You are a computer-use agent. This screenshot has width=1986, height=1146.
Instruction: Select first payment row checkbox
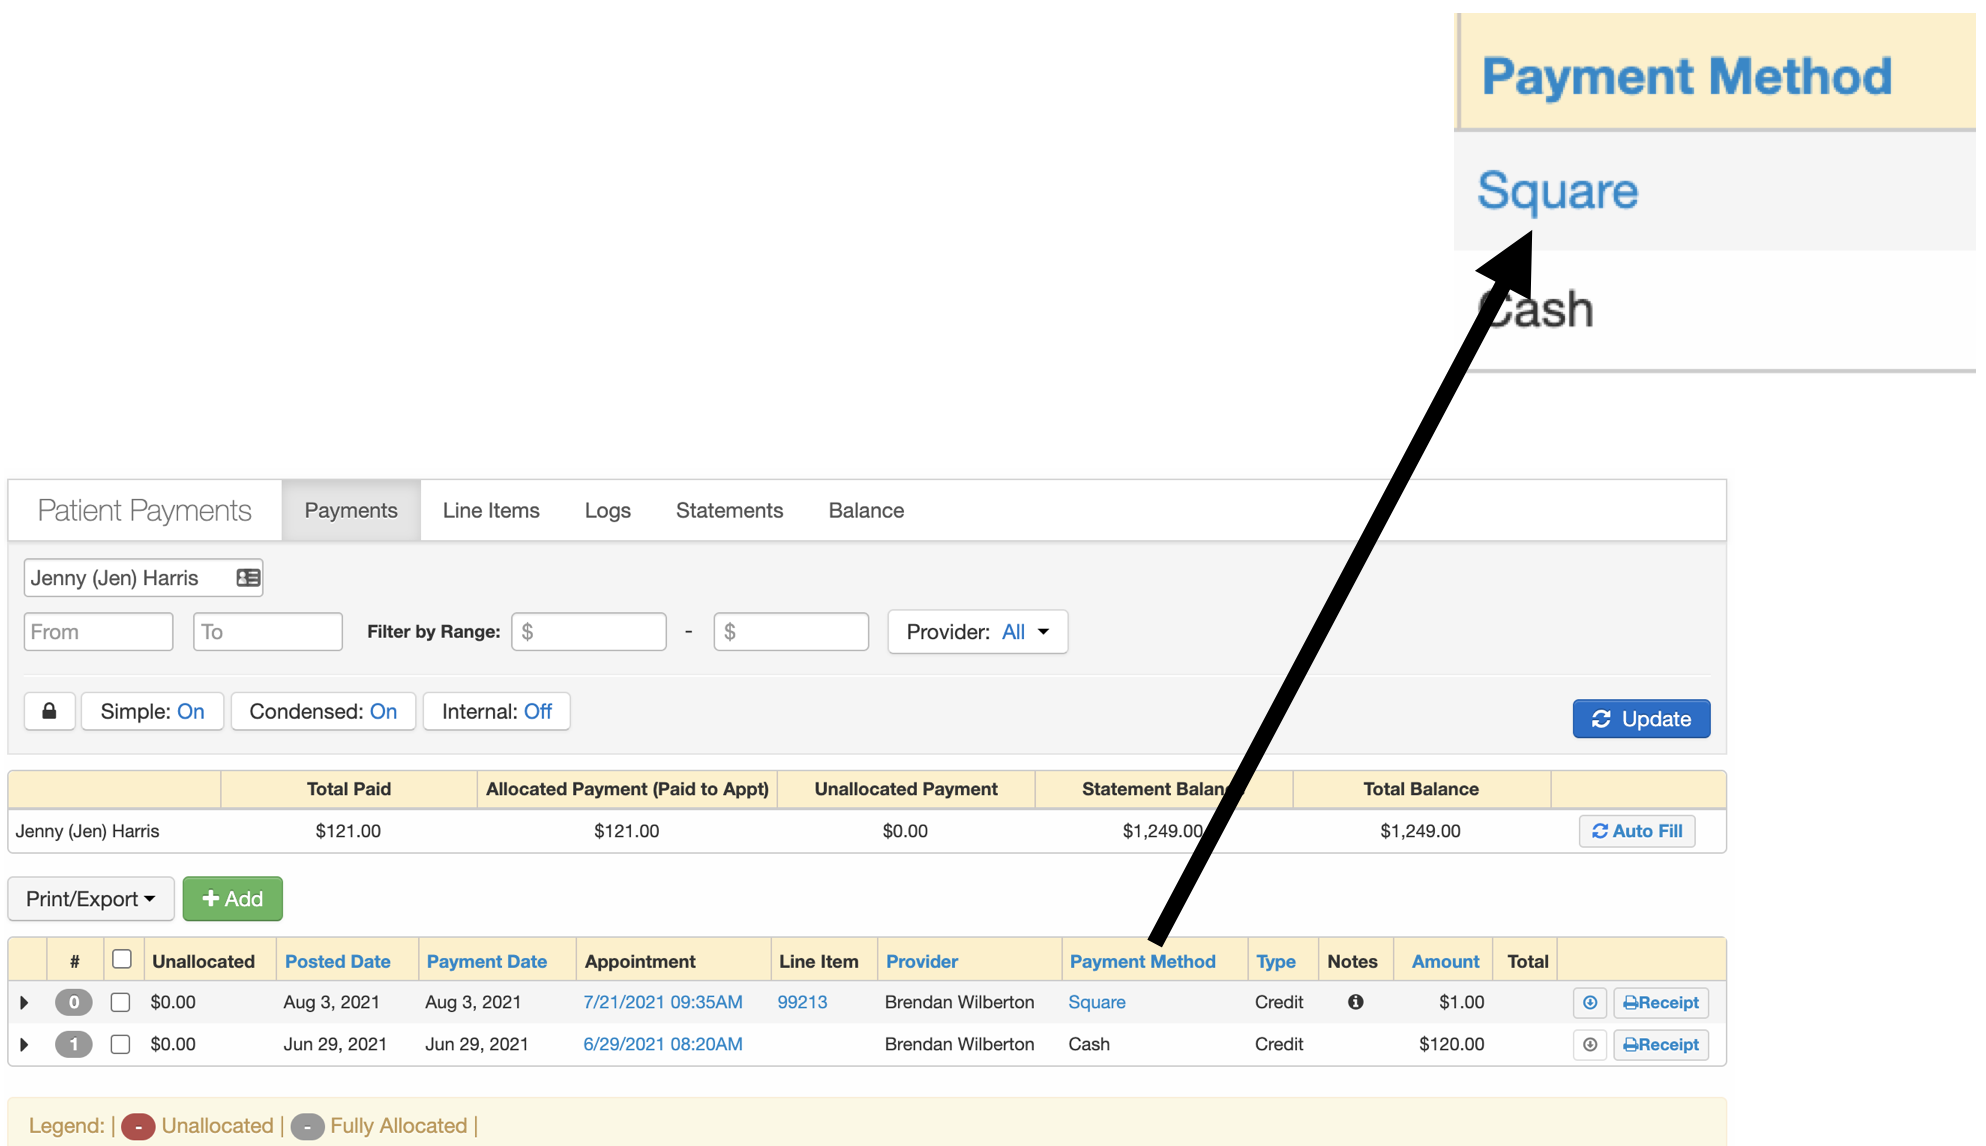(119, 1001)
